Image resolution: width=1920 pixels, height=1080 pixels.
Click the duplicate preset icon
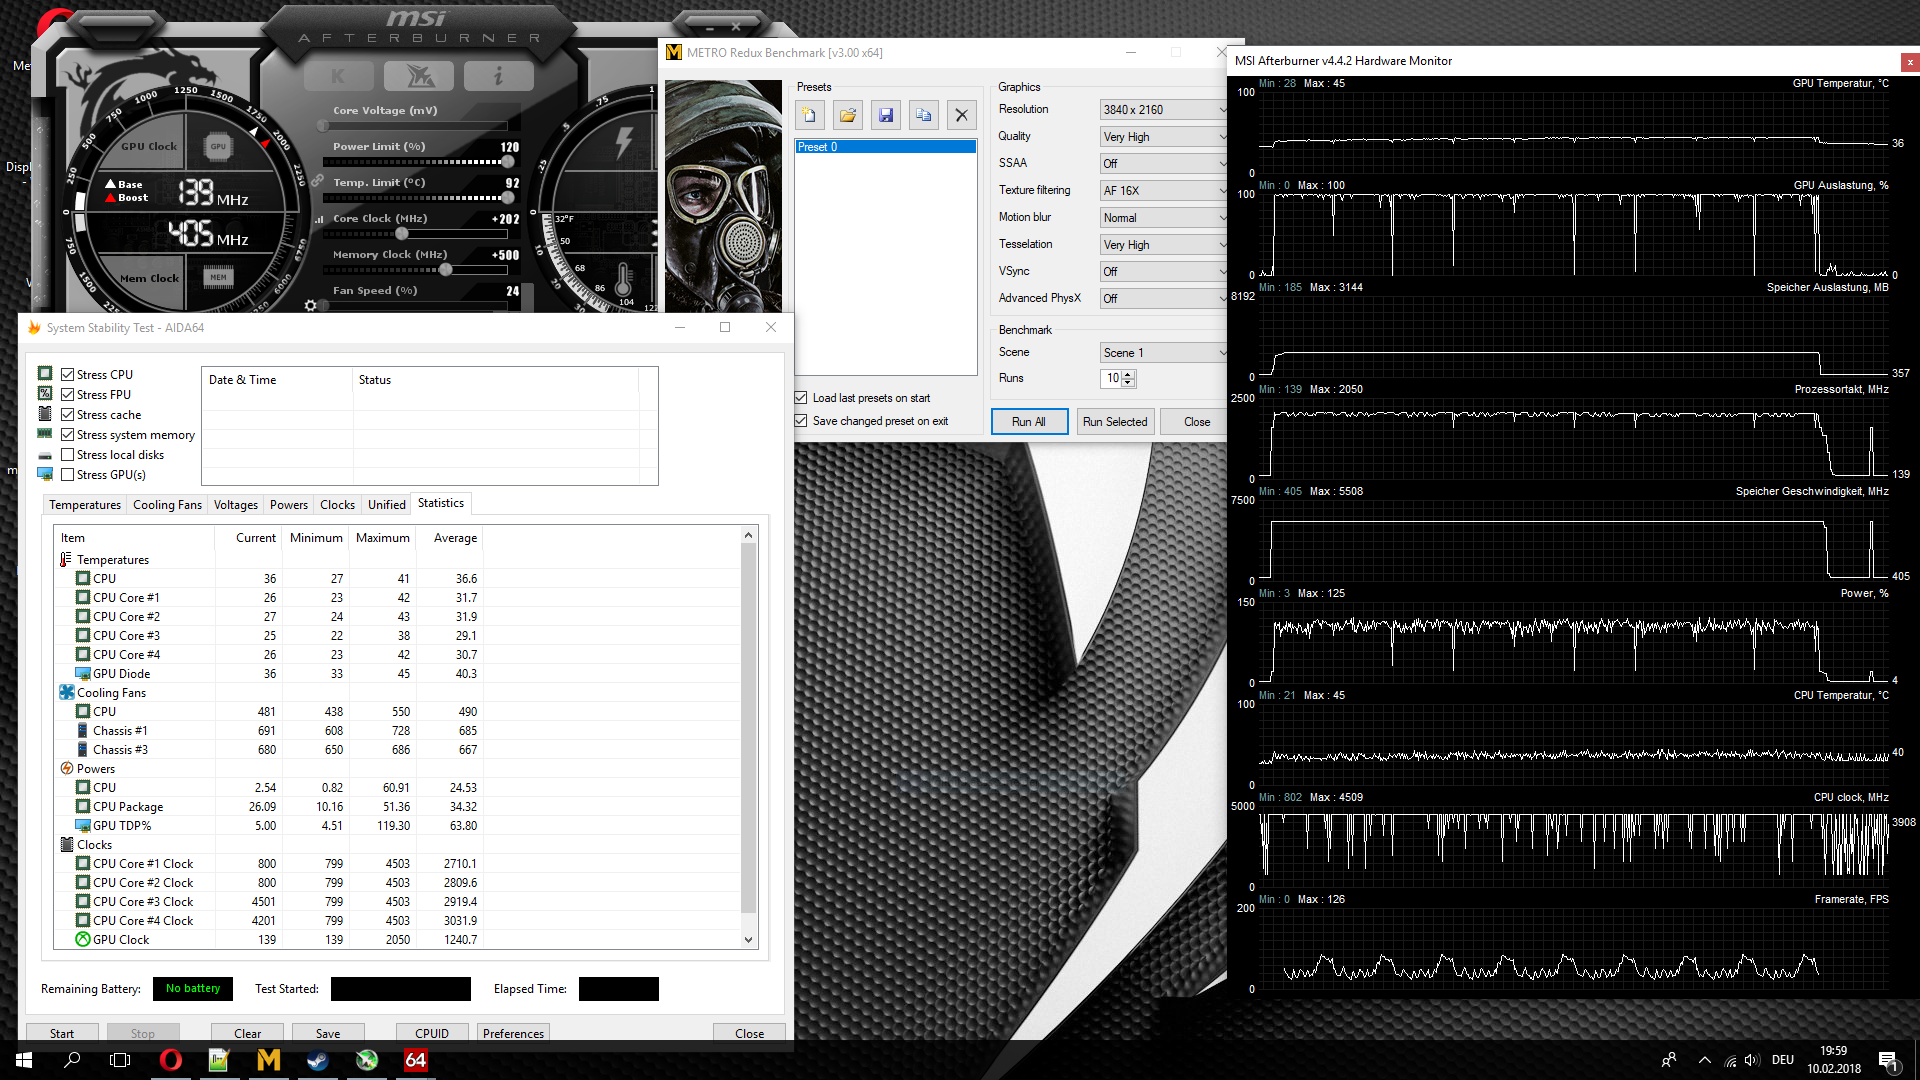click(924, 116)
